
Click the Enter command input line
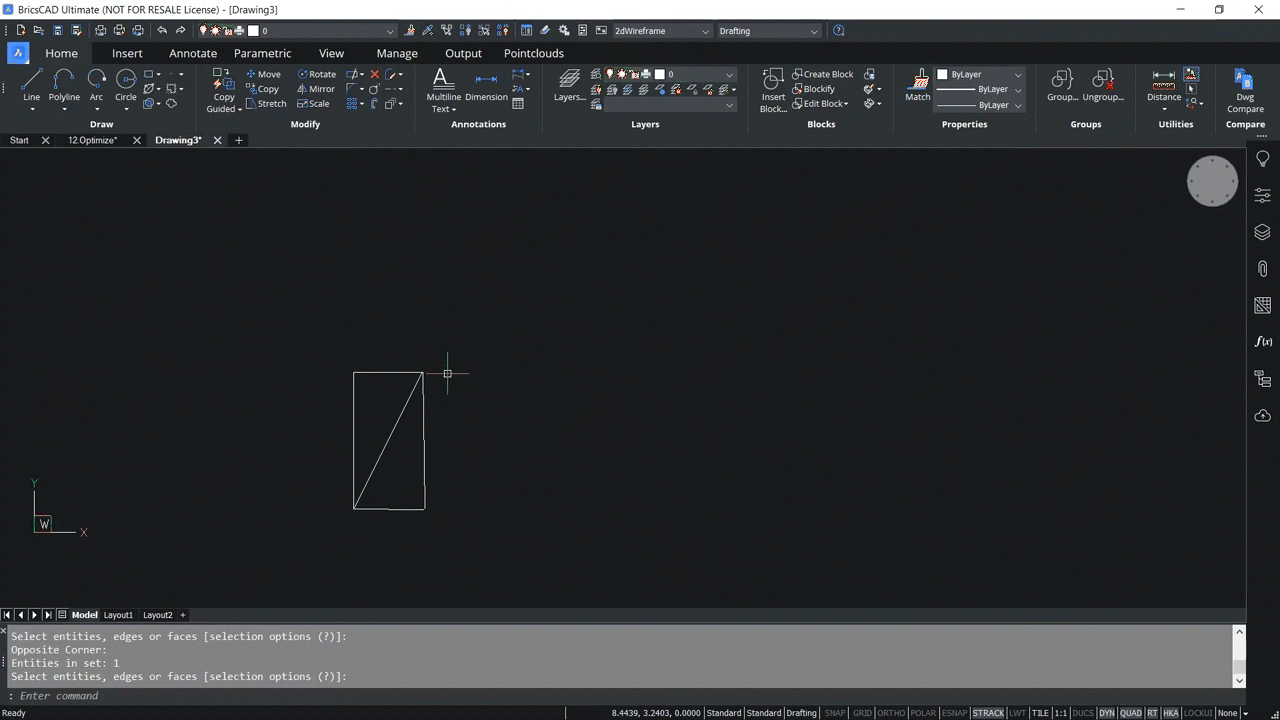click(620, 696)
